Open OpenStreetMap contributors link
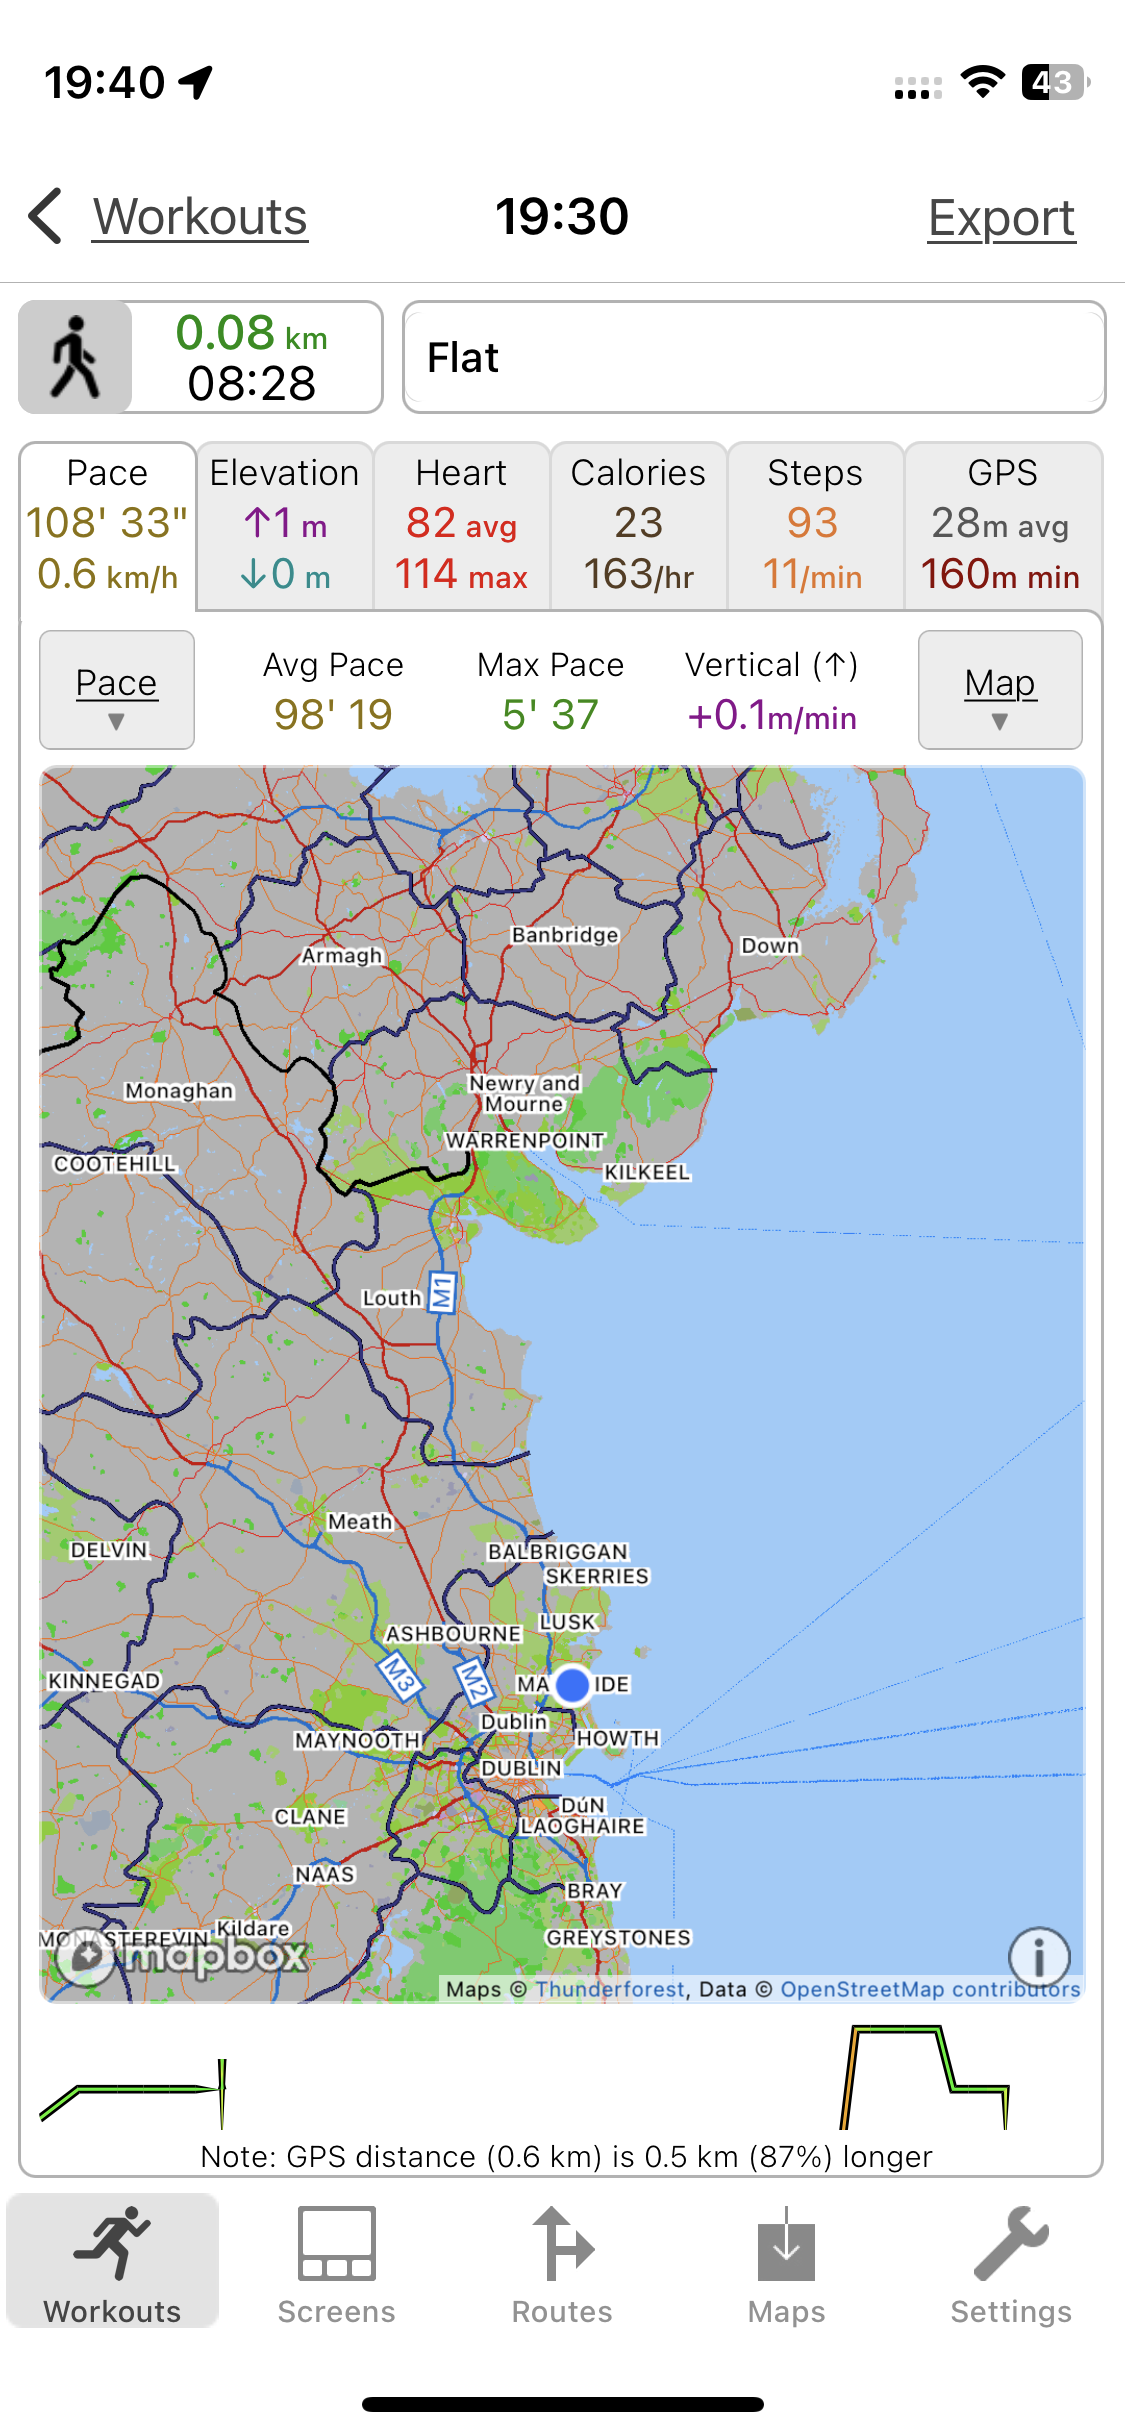This screenshot has height=2436, width=1125. click(x=930, y=1989)
